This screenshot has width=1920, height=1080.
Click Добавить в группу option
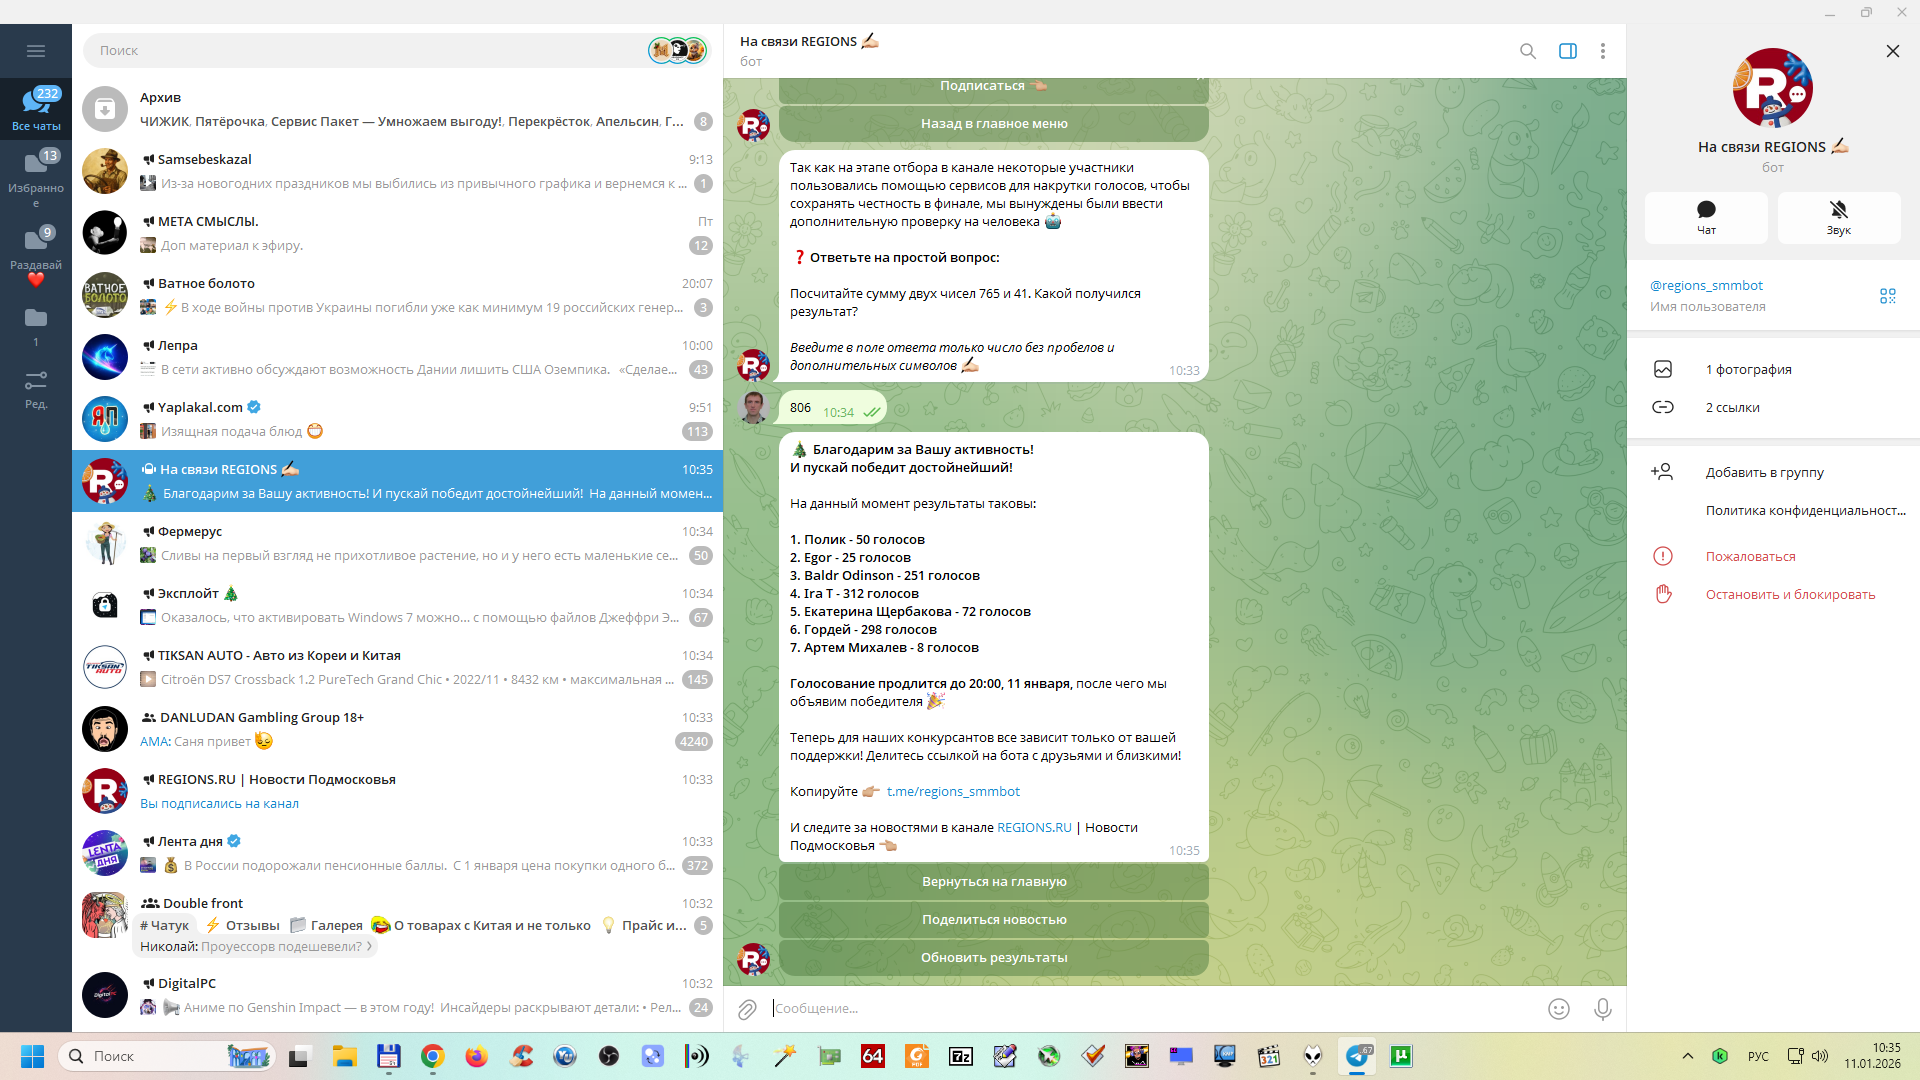[1764, 472]
